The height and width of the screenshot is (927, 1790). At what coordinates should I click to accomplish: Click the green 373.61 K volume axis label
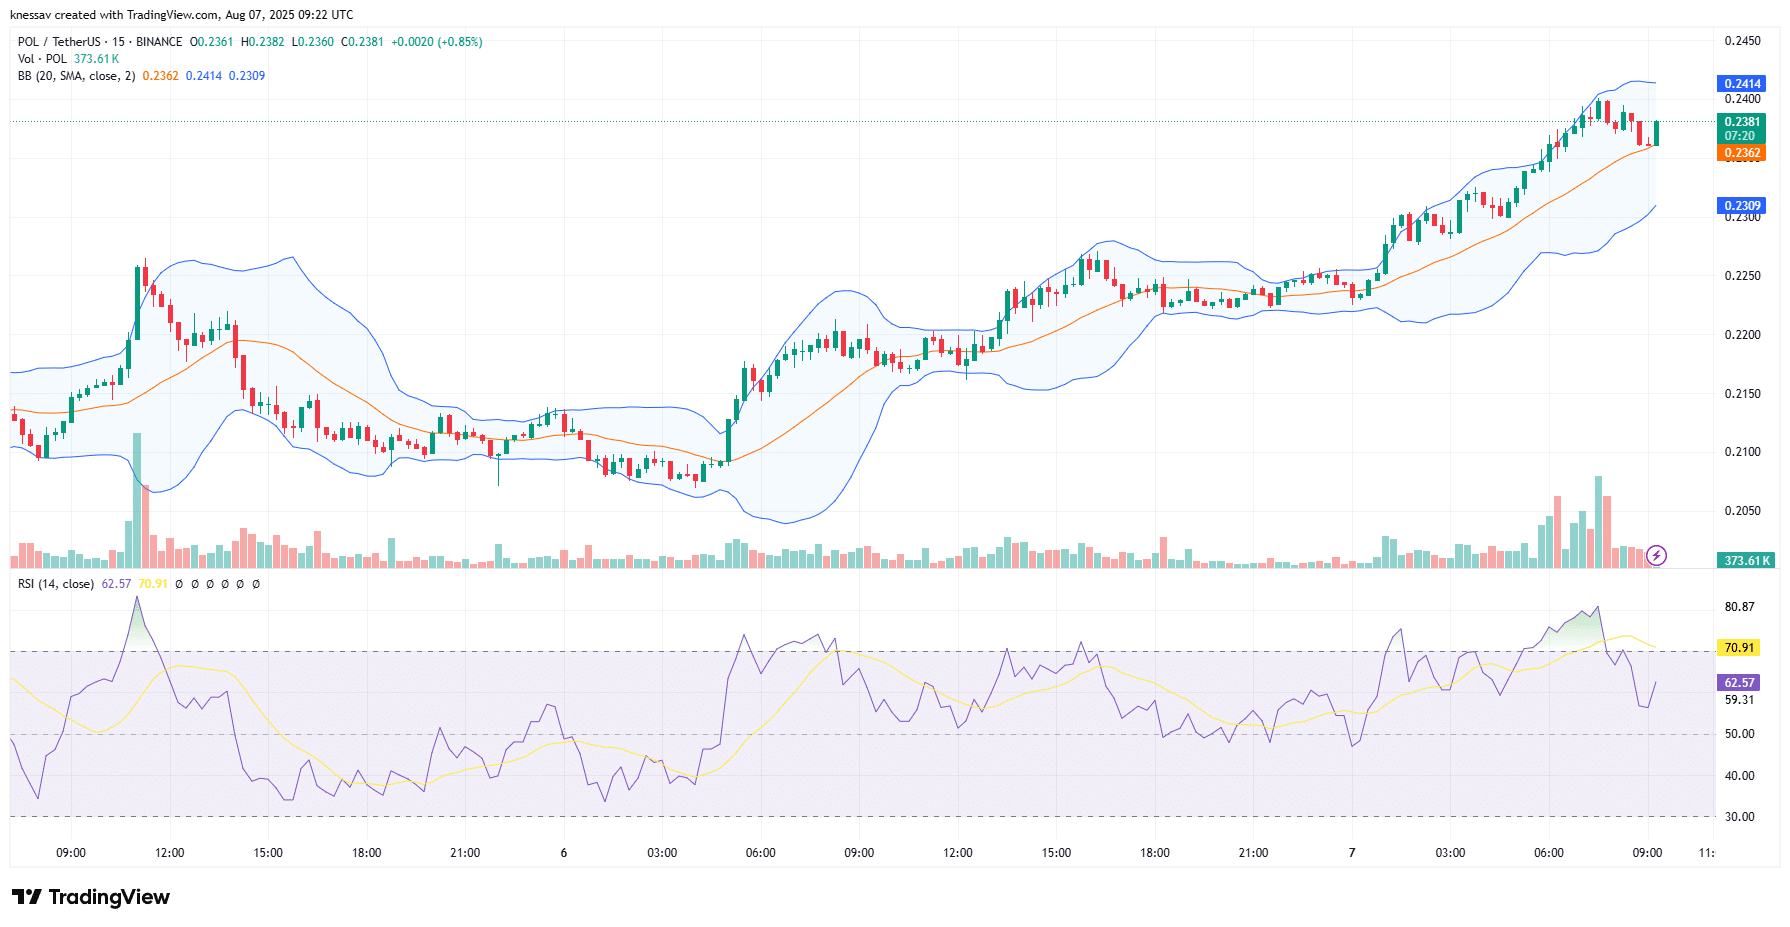[1746, 561]
